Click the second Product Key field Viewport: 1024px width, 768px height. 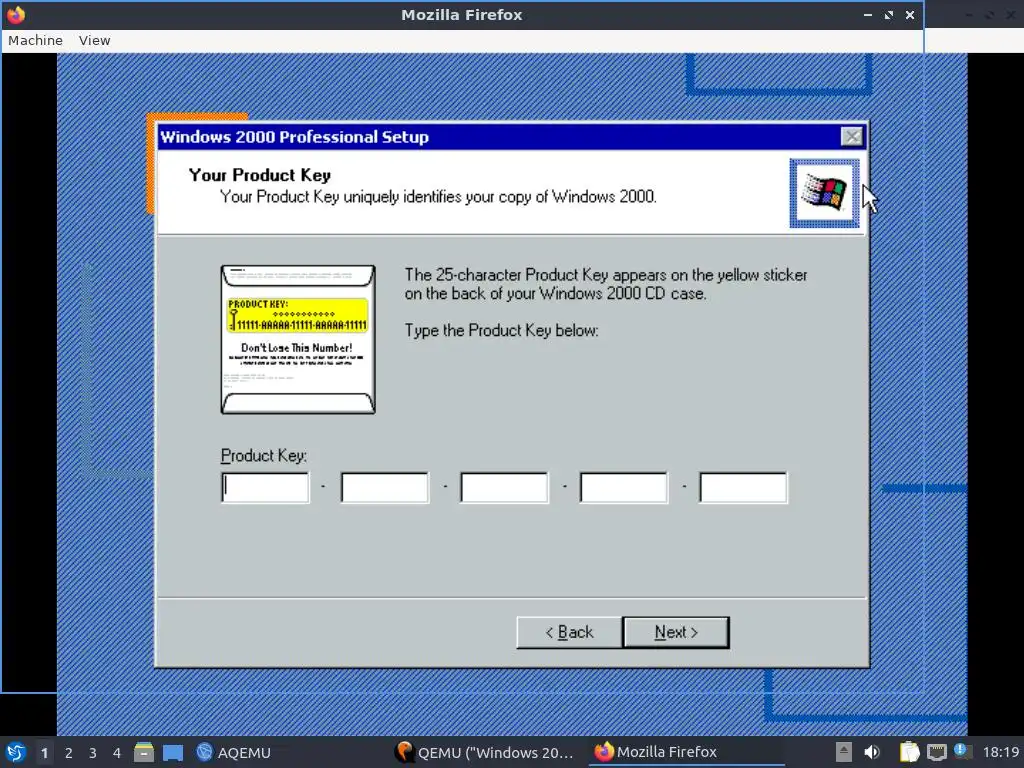click(385, 488)
